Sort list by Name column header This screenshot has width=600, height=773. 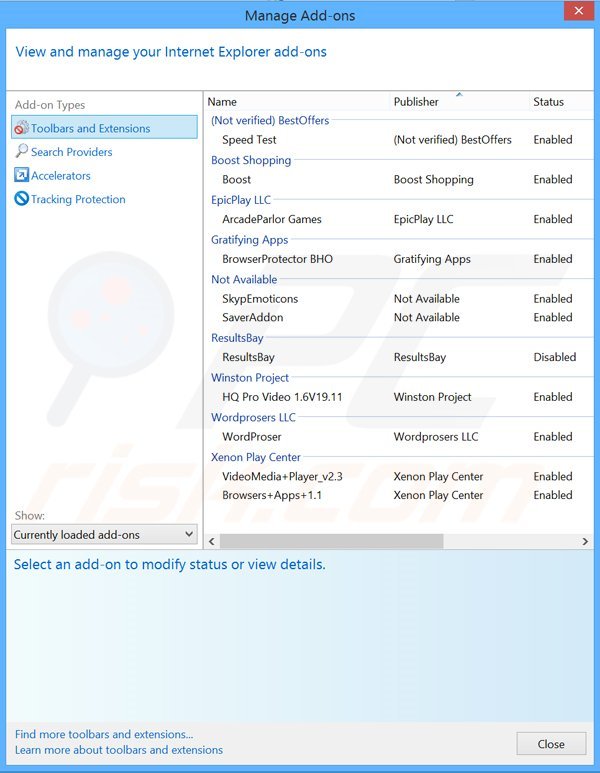pos(297,102)
